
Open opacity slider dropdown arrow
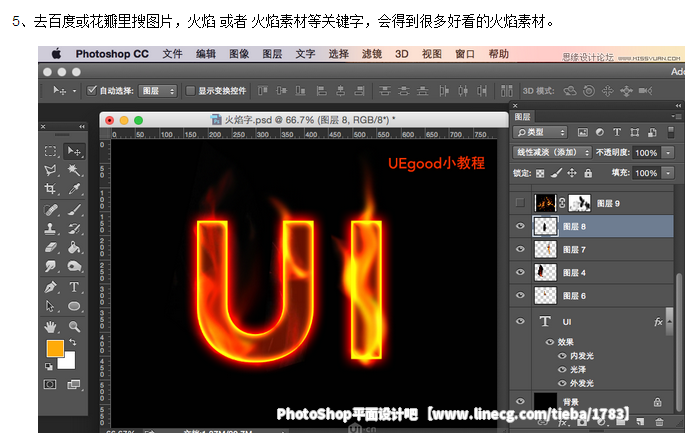668,152
